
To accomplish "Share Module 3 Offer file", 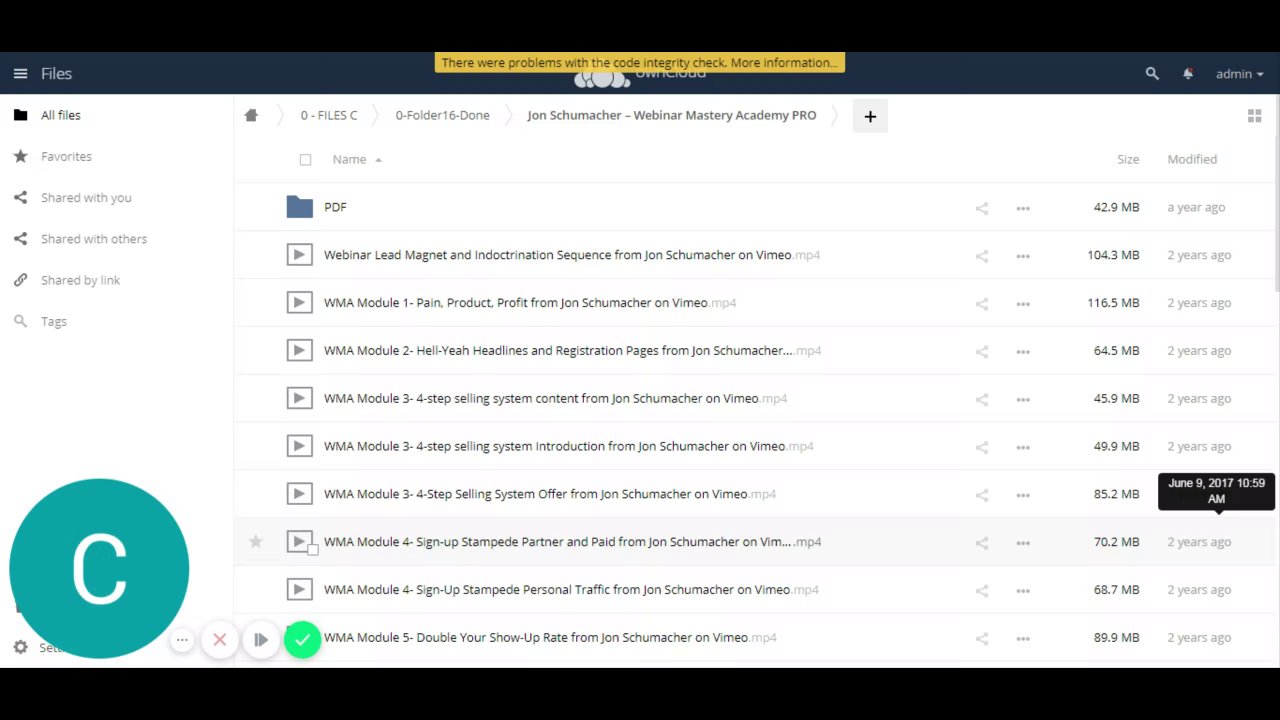I will click(x=982, y=495).
